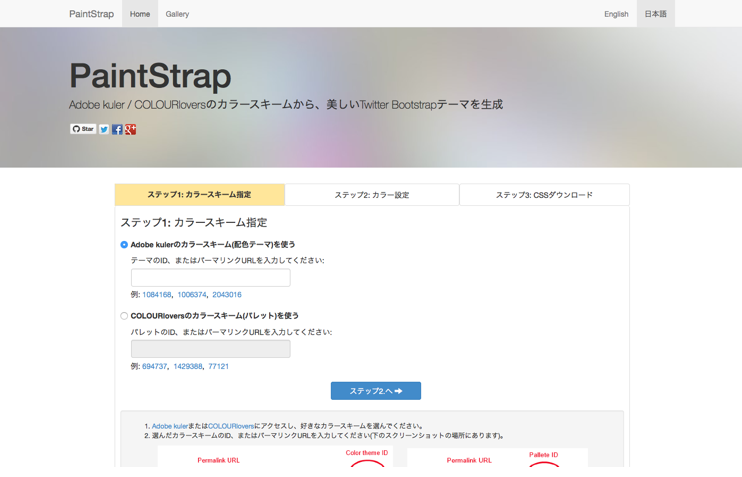Click example palette ID 694737

tap(155, 366)
